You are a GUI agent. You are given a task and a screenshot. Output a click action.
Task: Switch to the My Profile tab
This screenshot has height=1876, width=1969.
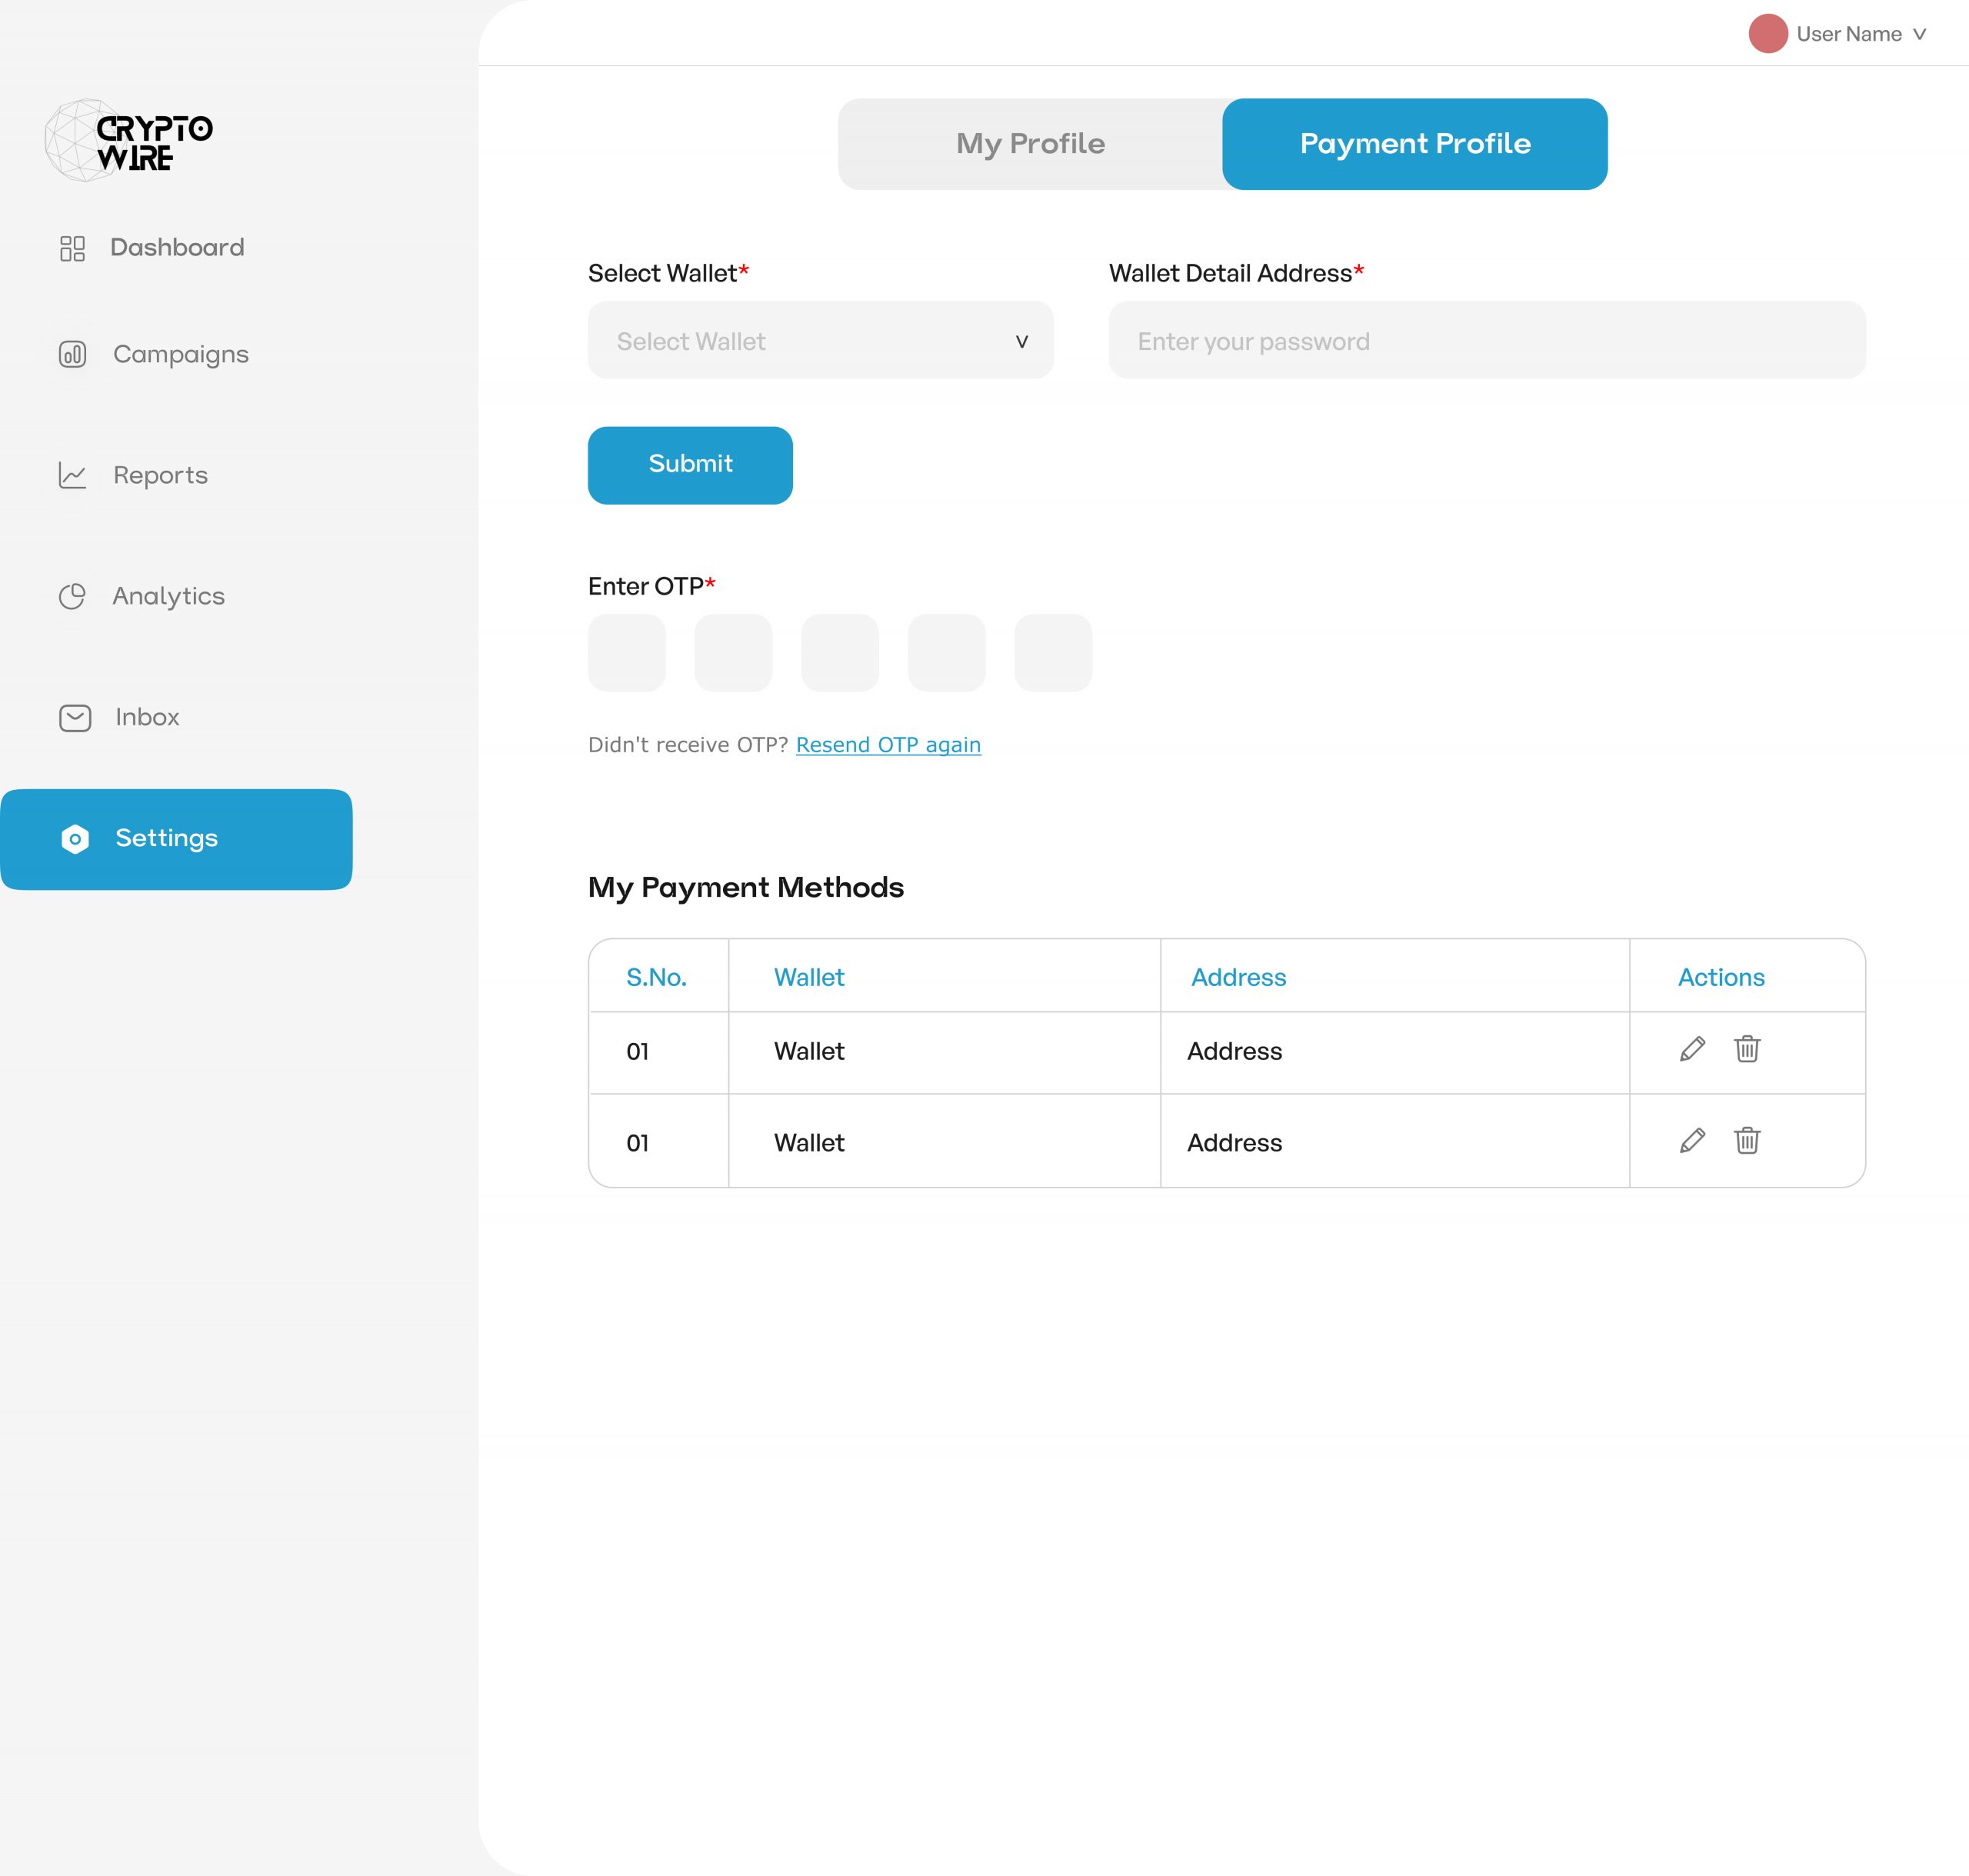click(x=1030, y=144)
